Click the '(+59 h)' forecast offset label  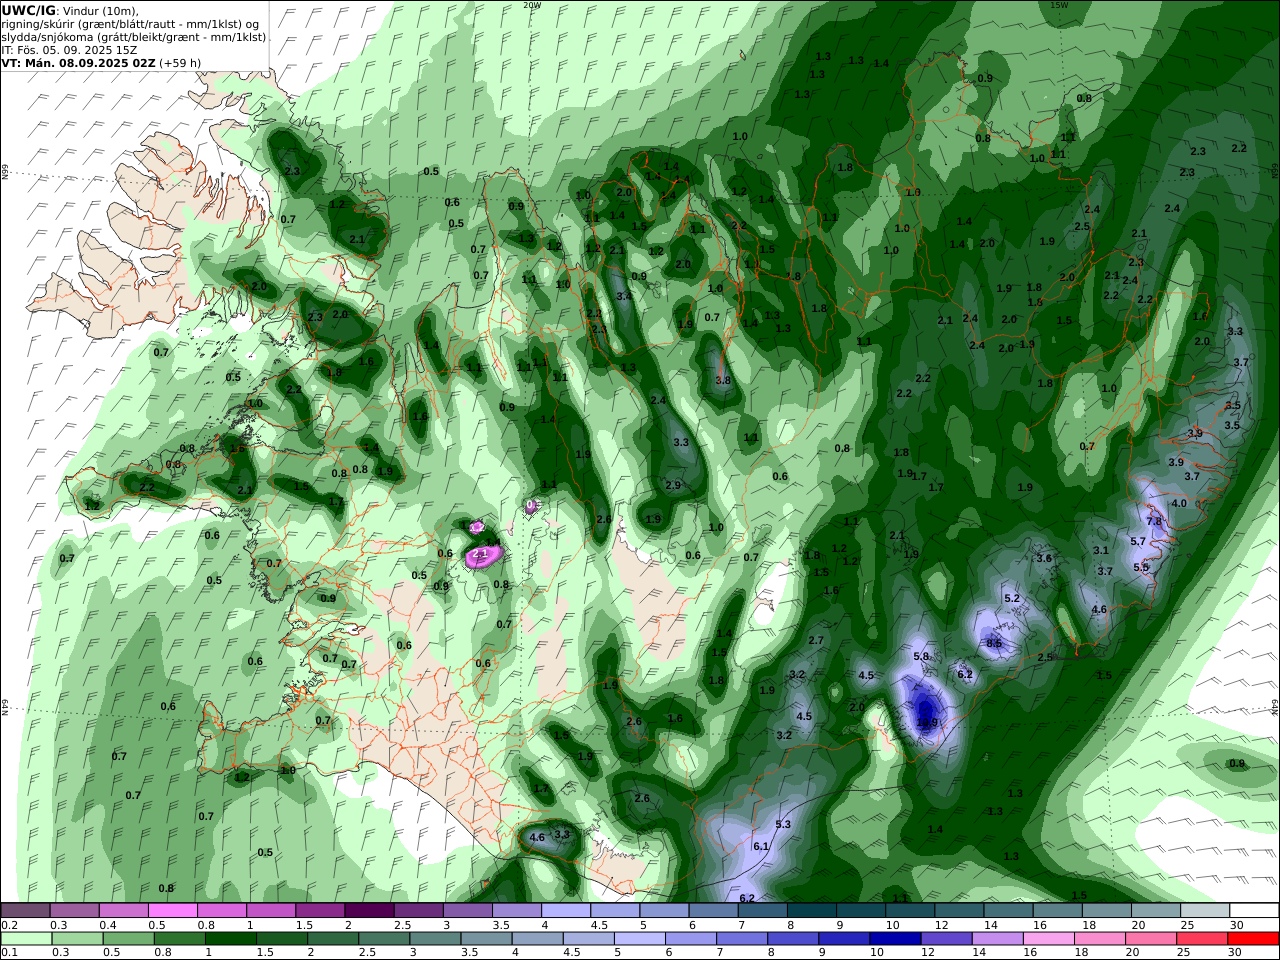pos(180,62)
